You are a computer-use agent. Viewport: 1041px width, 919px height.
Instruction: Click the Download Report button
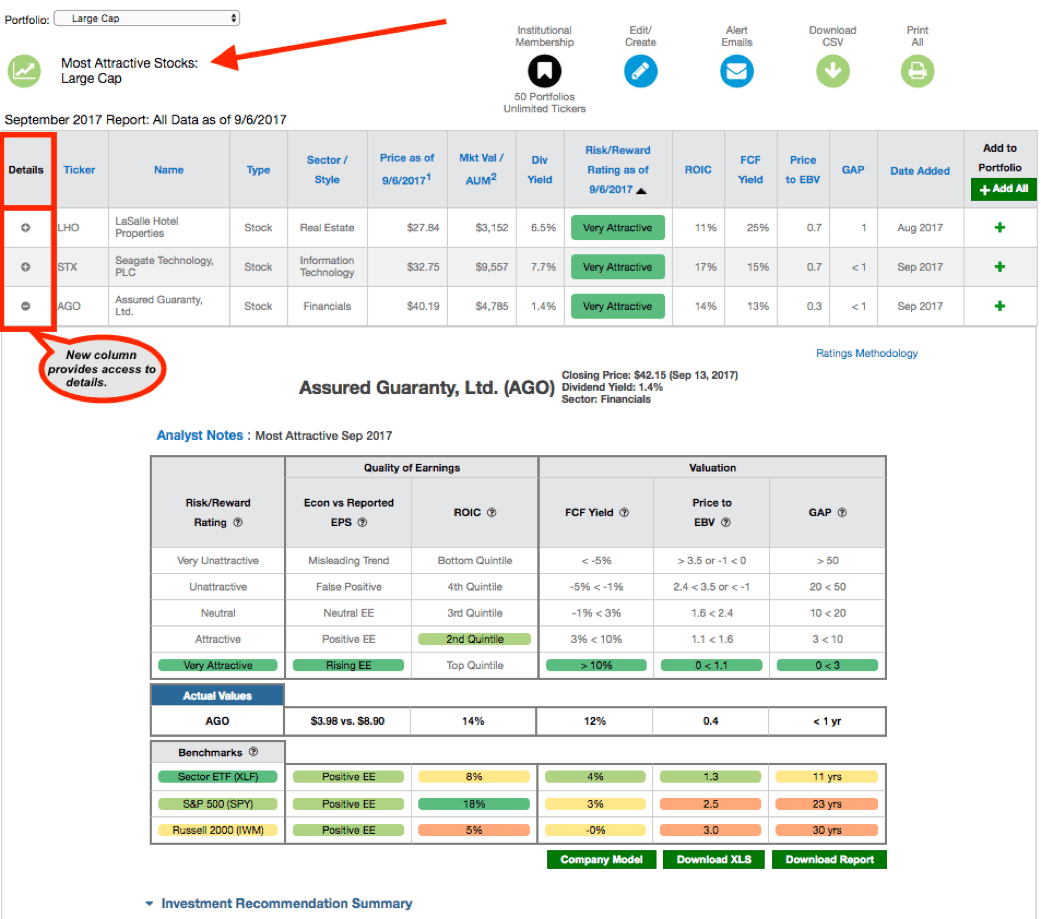point(829,859)
